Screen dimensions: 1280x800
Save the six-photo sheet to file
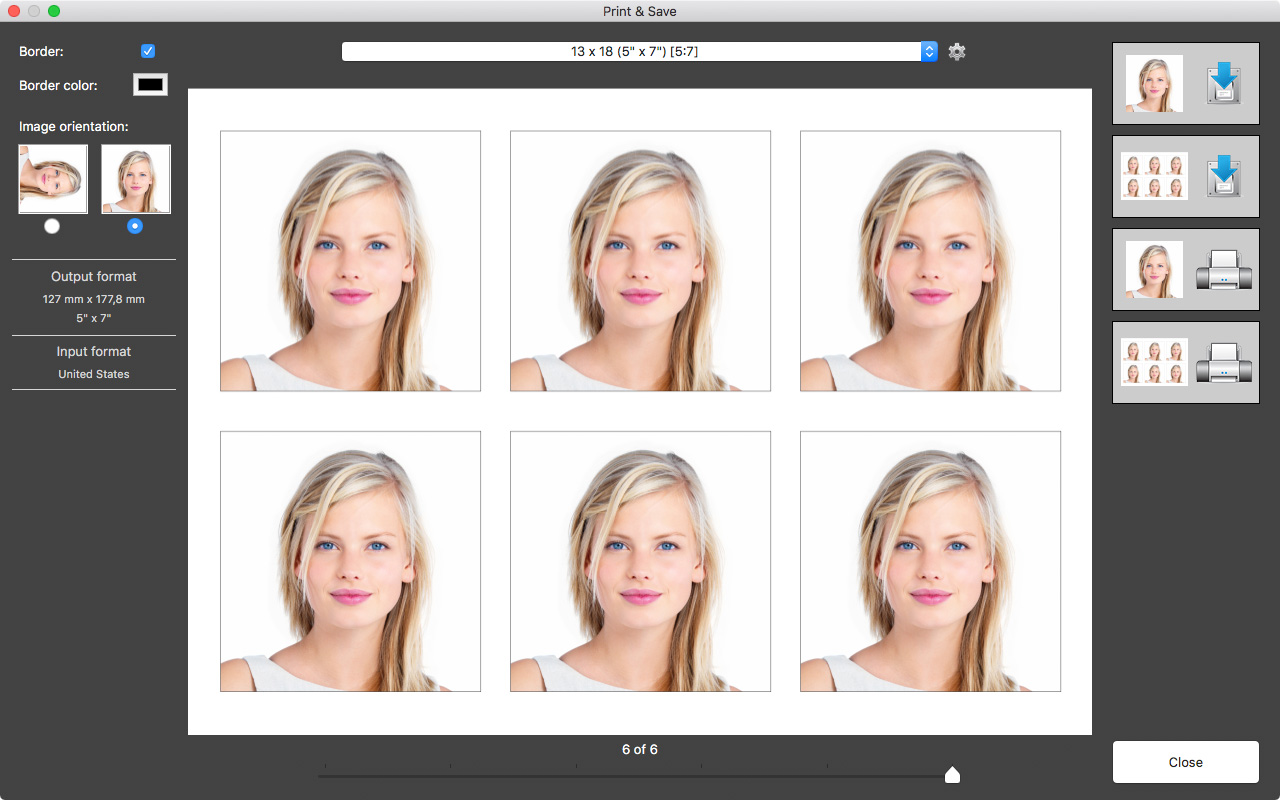[1185, 176]
